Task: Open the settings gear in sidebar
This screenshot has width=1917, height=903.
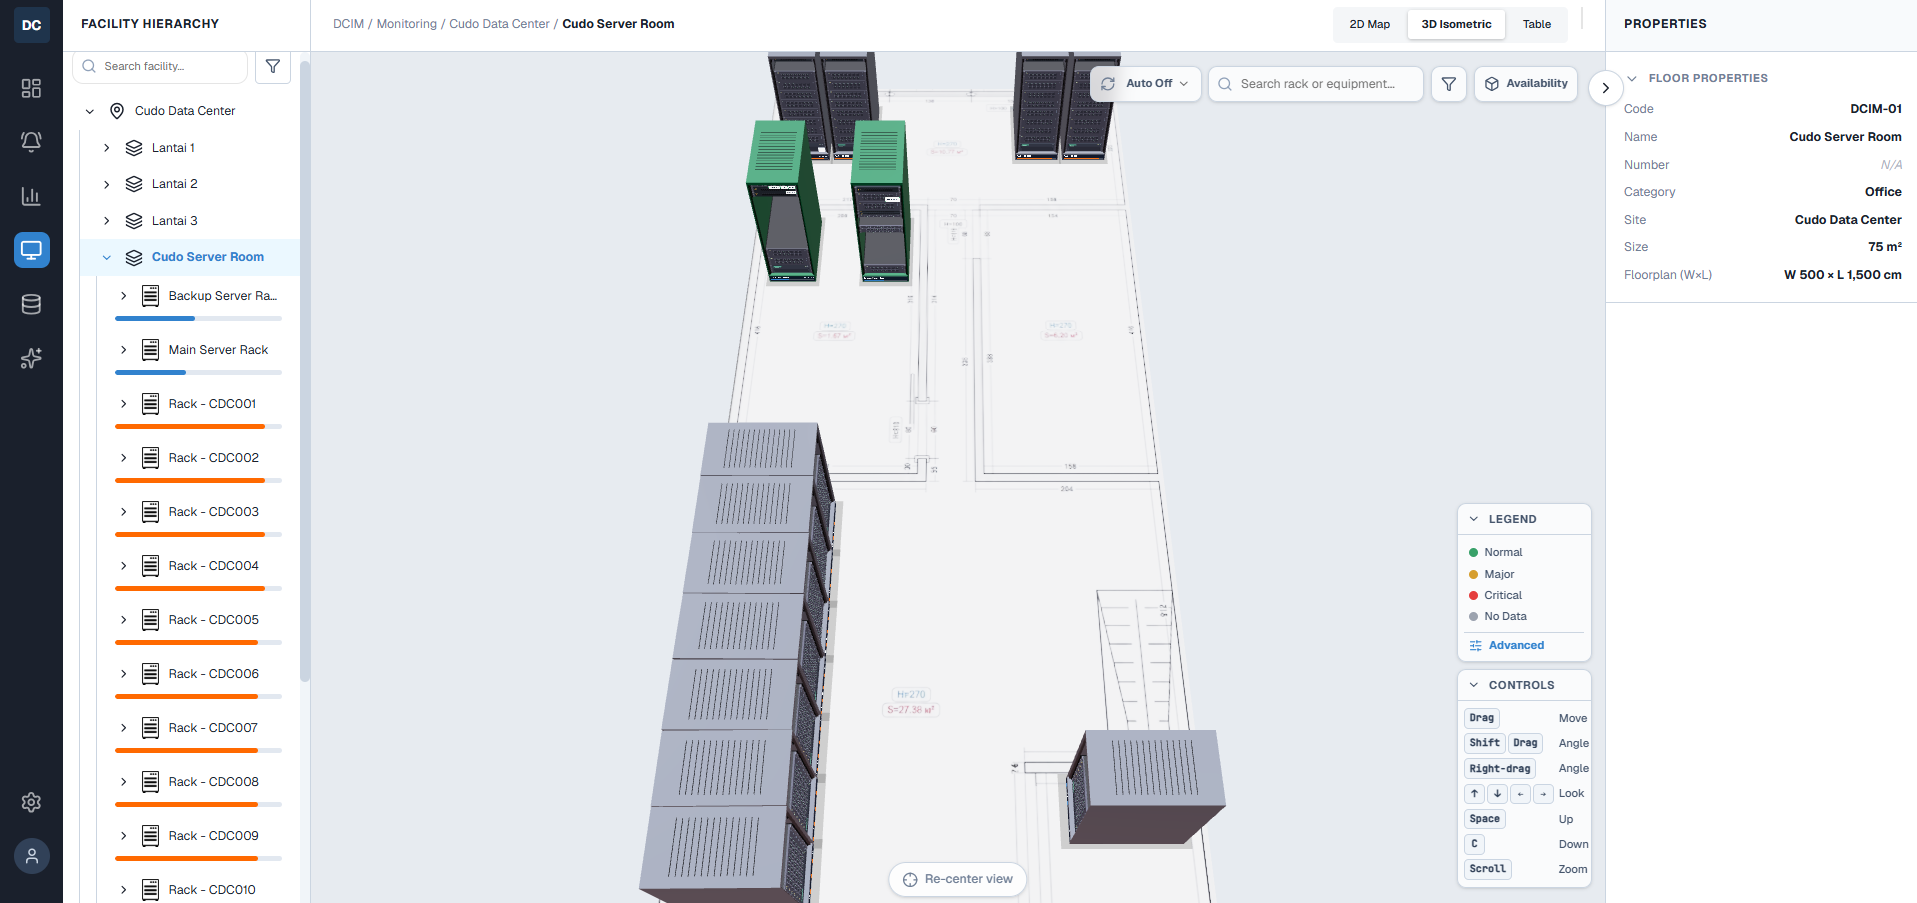Action: tap(31, 802)
